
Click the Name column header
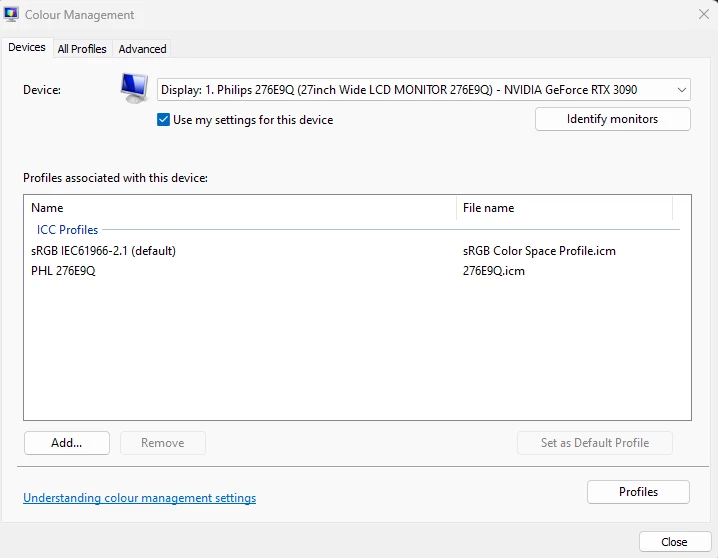[x=240, y=208]
